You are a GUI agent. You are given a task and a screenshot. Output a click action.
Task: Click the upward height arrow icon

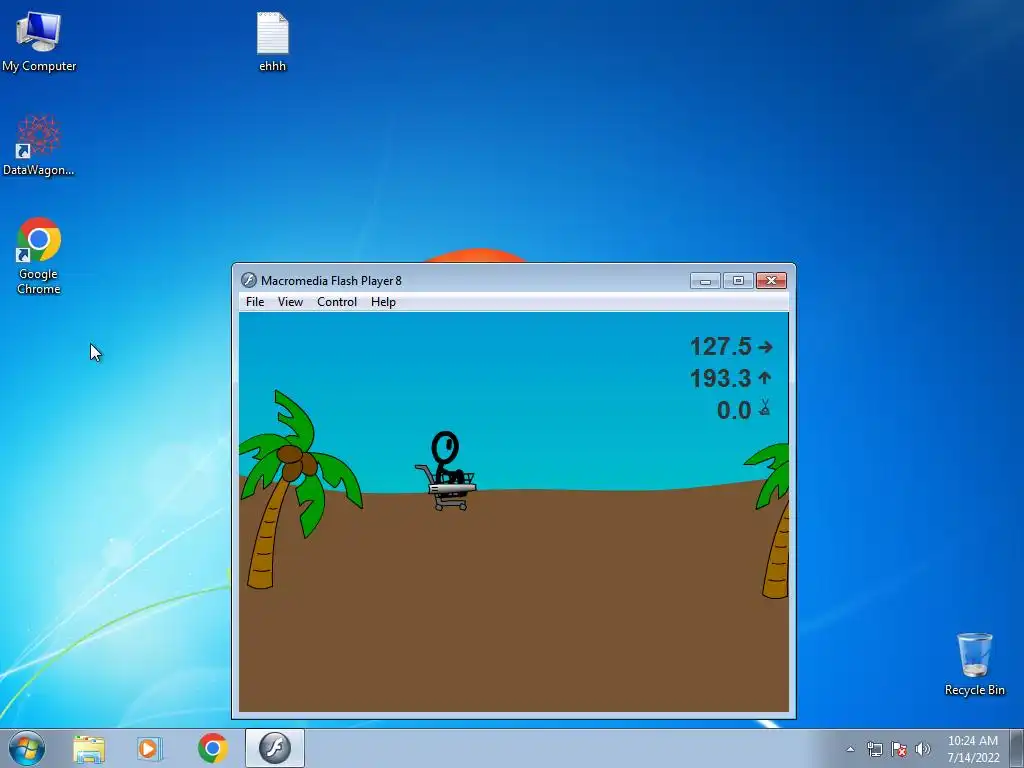coord(765,377)
